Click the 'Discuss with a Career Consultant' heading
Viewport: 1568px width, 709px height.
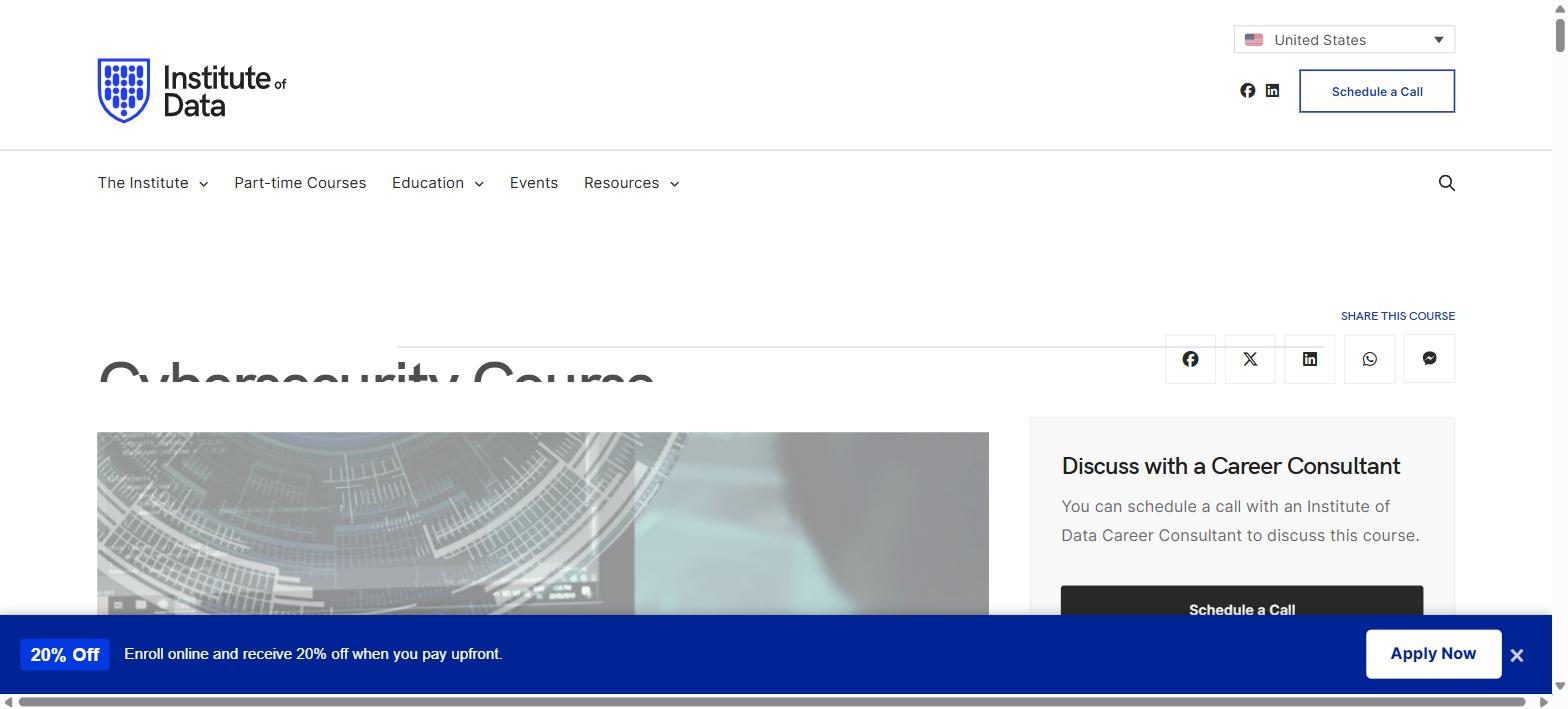coord(1231,466)
